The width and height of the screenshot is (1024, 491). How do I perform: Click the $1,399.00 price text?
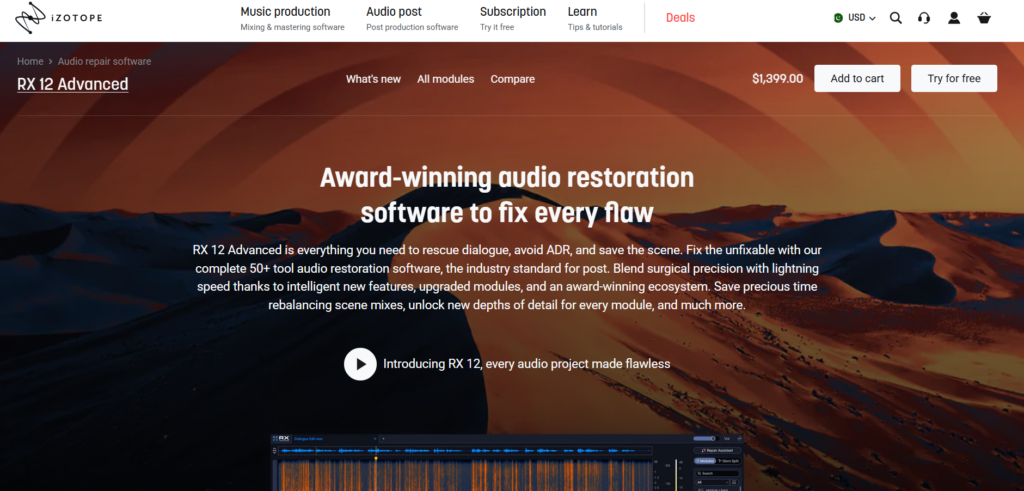[778, 78]
